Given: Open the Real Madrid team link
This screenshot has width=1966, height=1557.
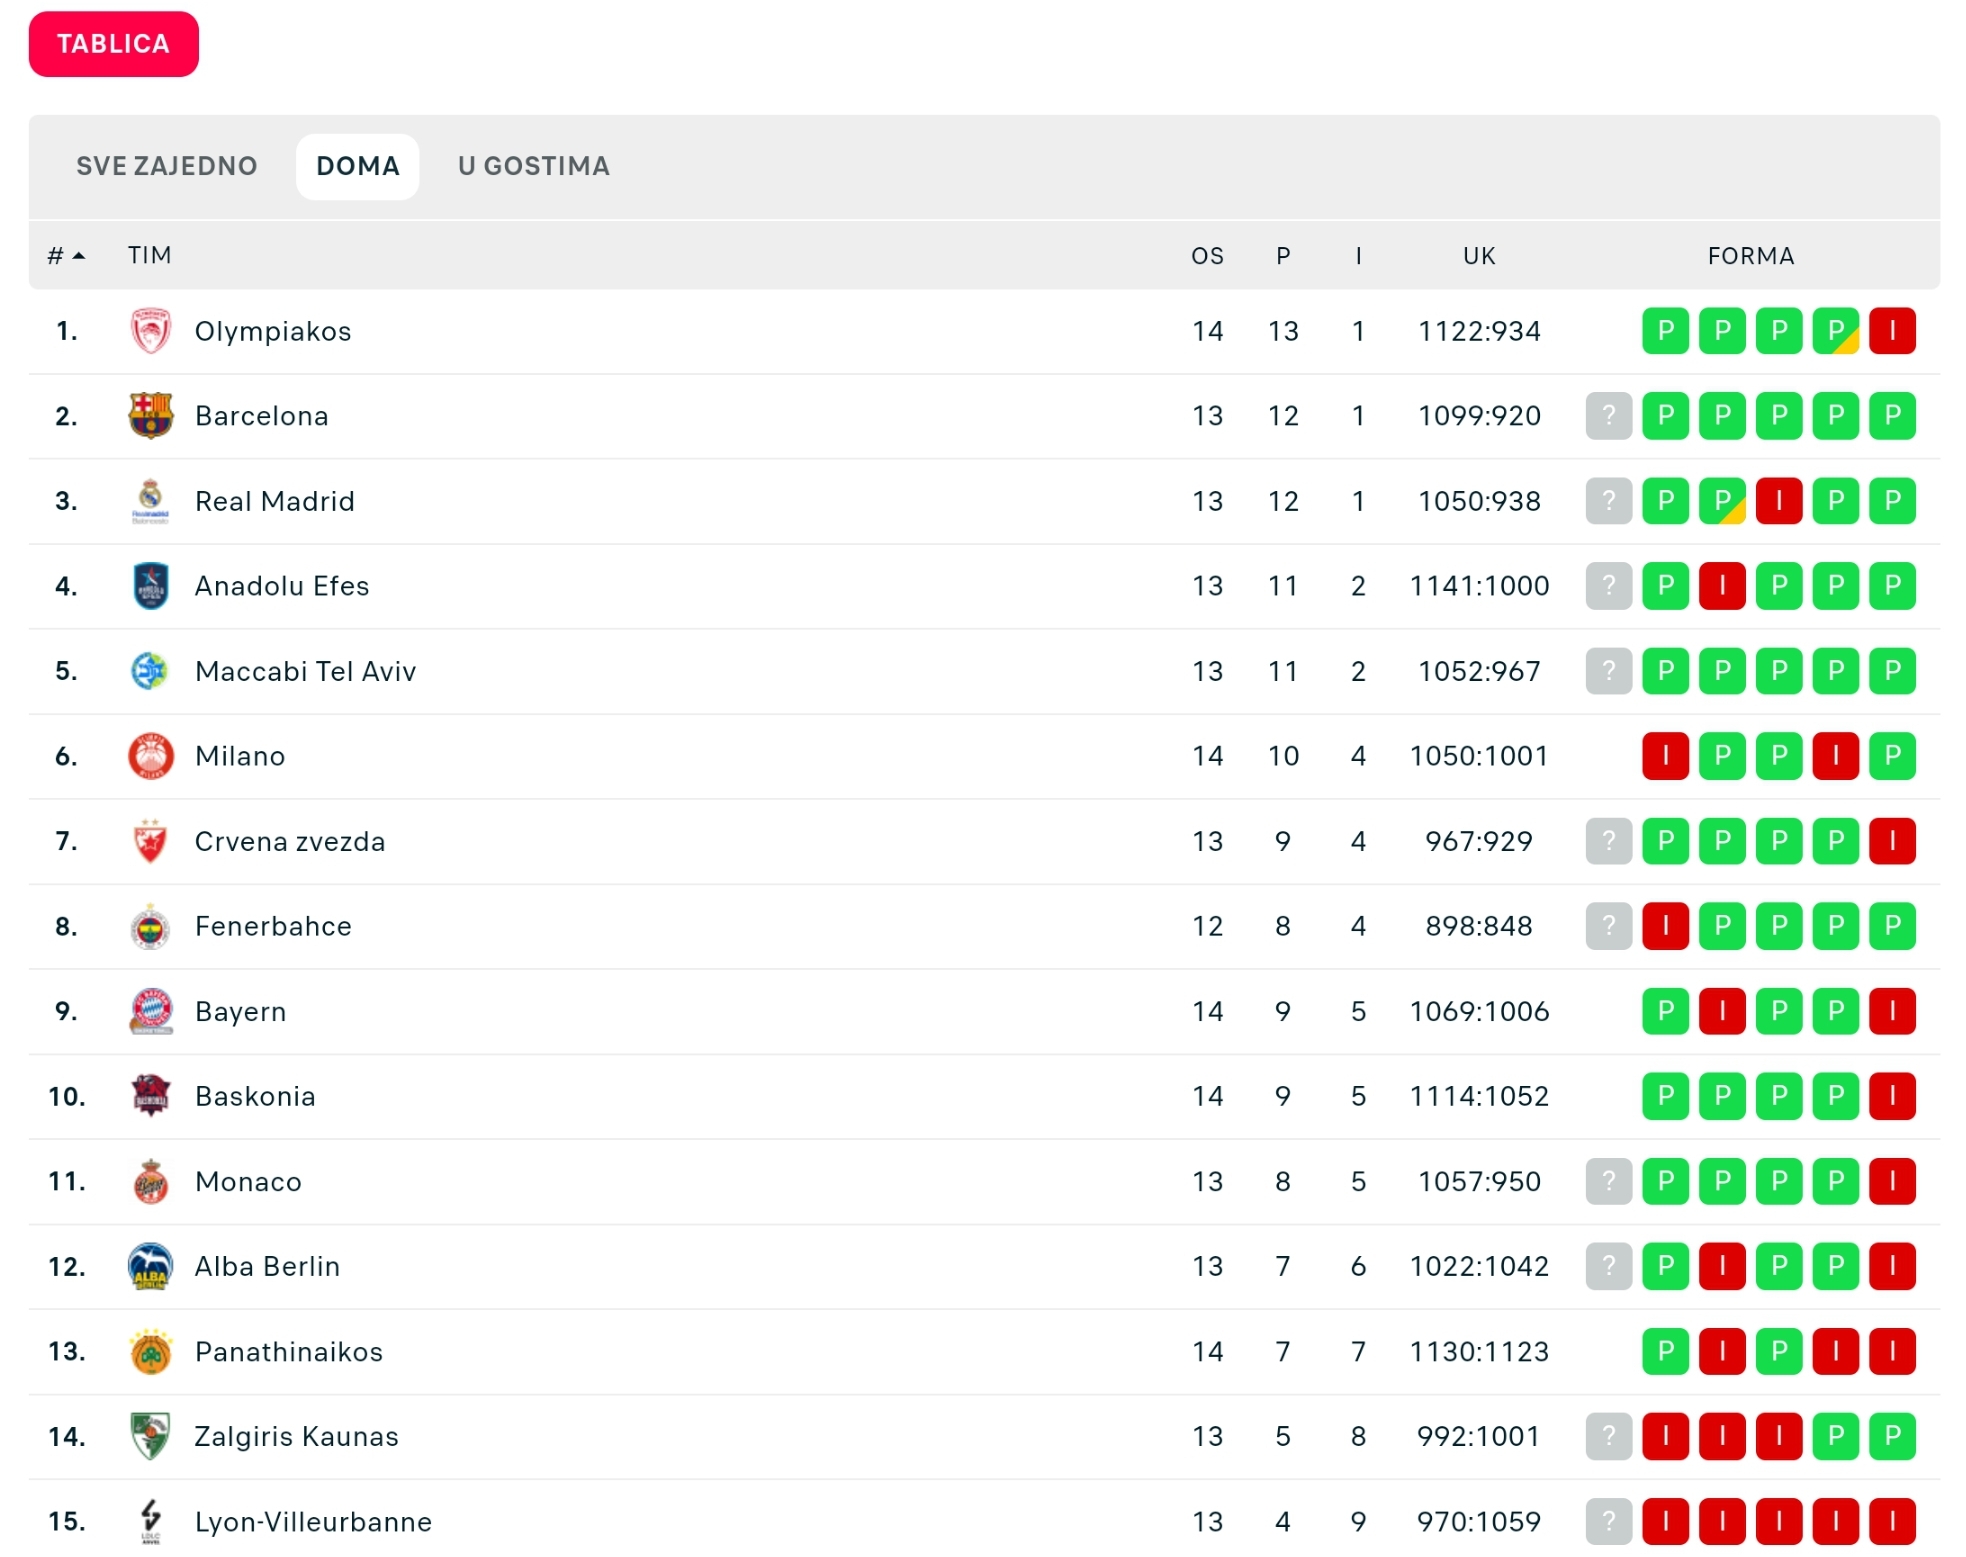Looking at the screenshot, I should coord(275,501).
